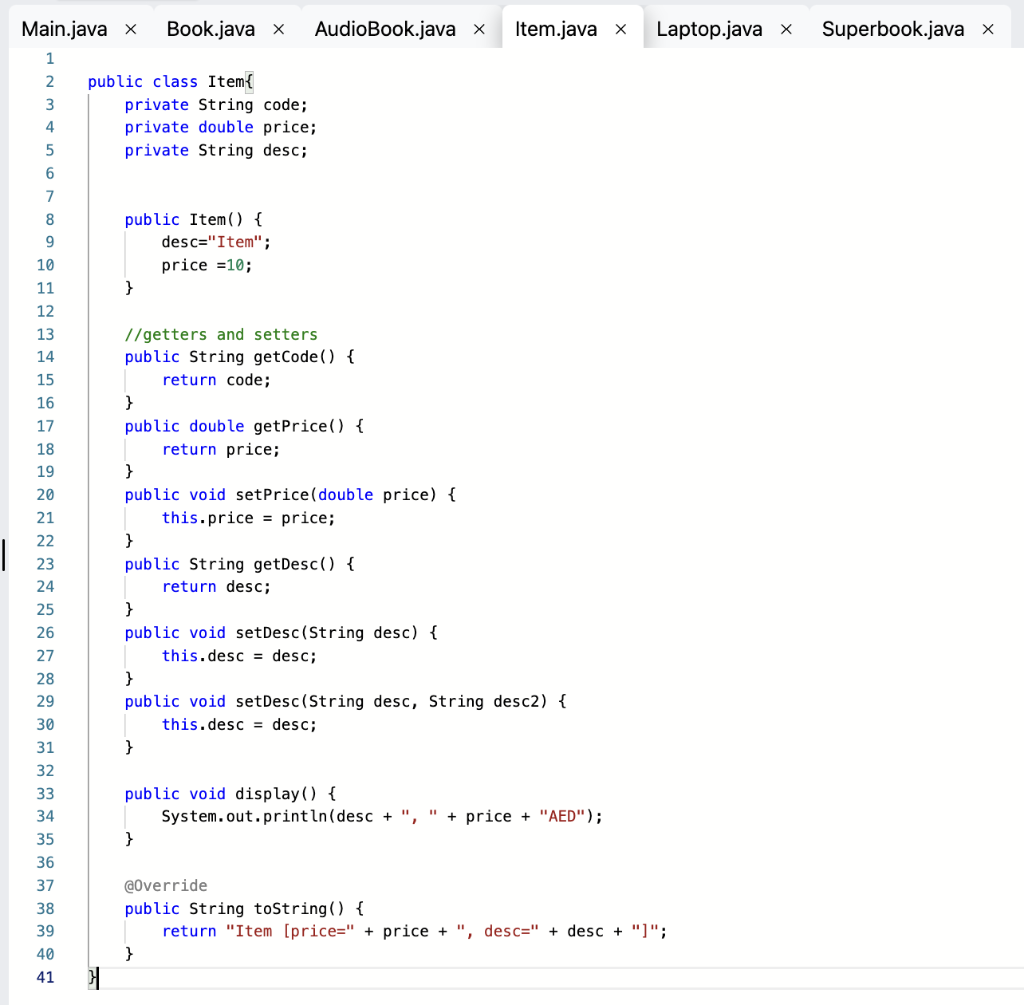Close the Laptop.java tab

point(786,29)
